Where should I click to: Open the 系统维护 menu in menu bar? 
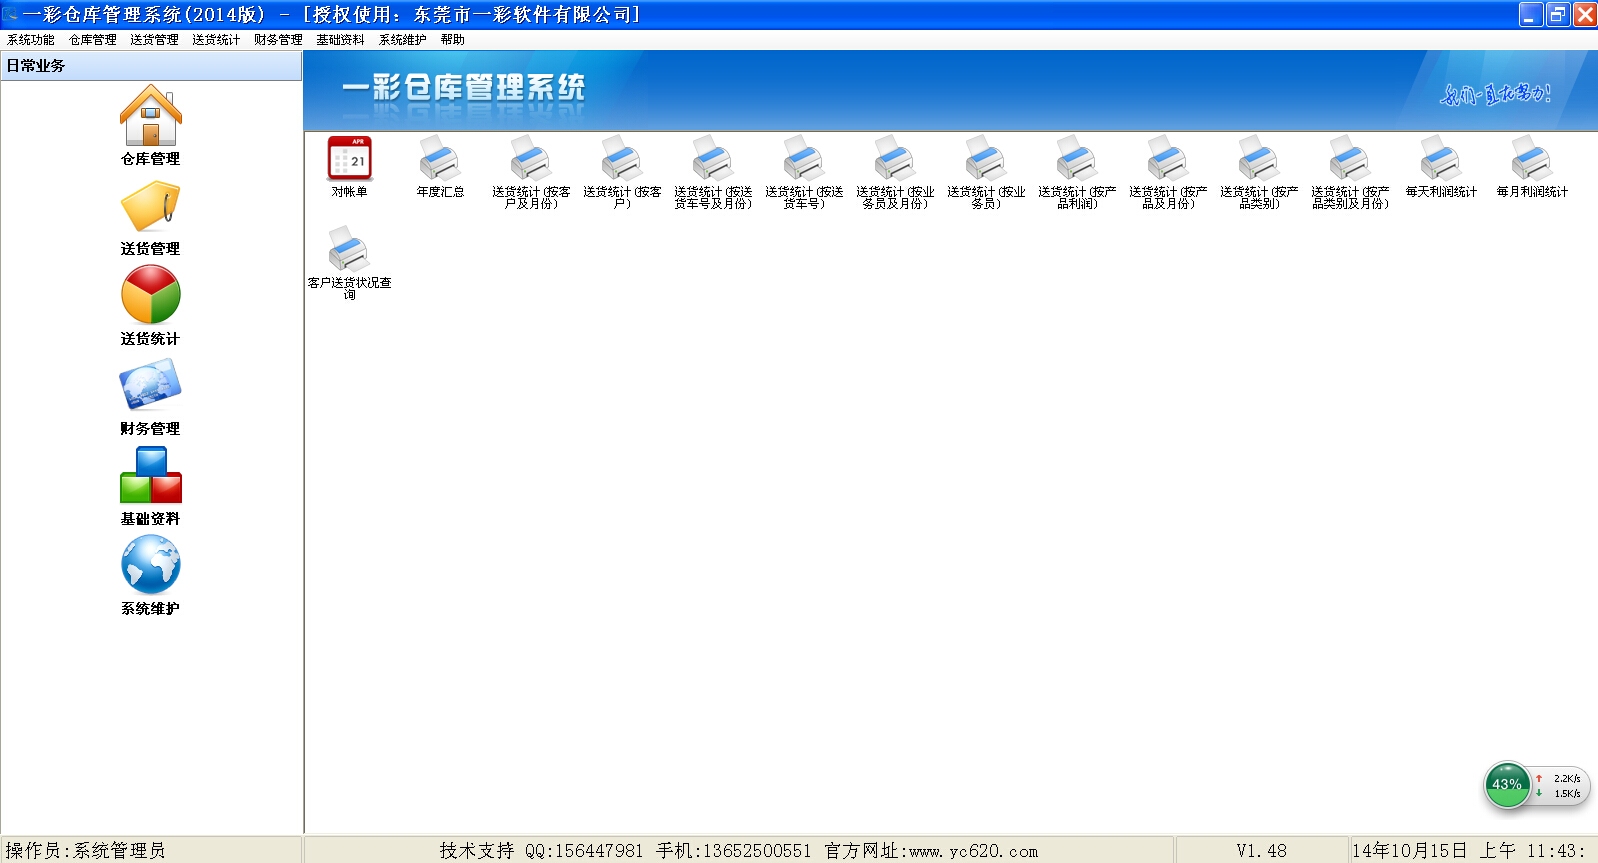403,40
